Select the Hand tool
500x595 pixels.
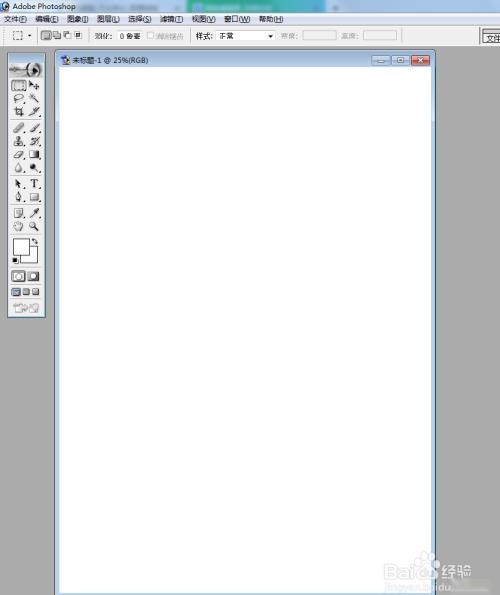click(19, 226)
